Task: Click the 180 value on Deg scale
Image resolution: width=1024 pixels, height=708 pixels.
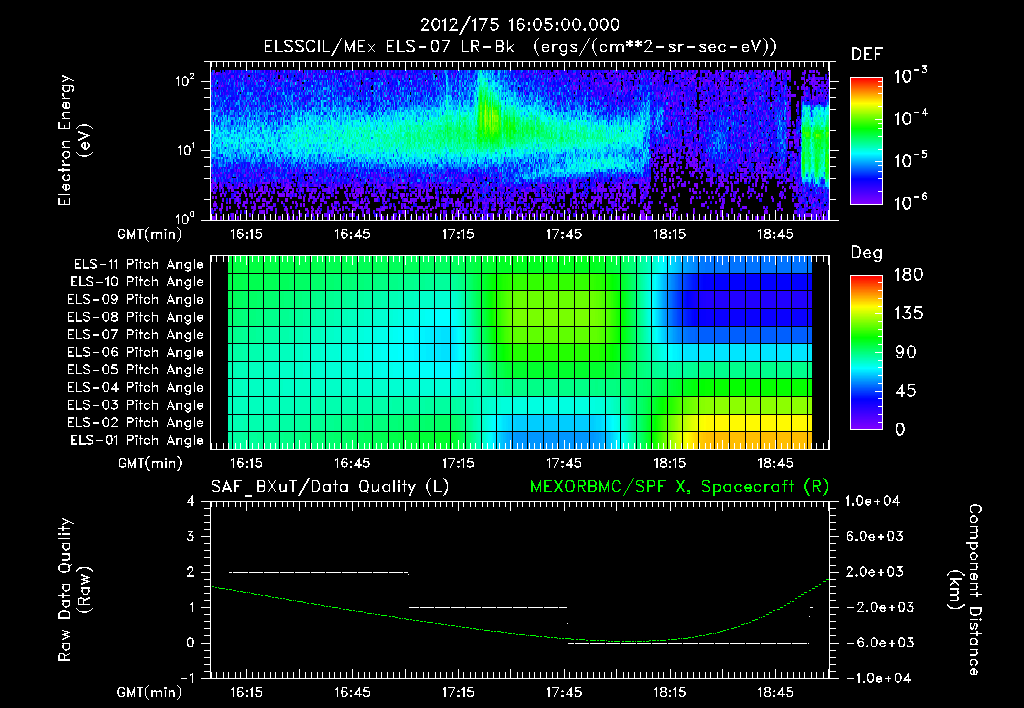Action: click(x=908, y=275)
